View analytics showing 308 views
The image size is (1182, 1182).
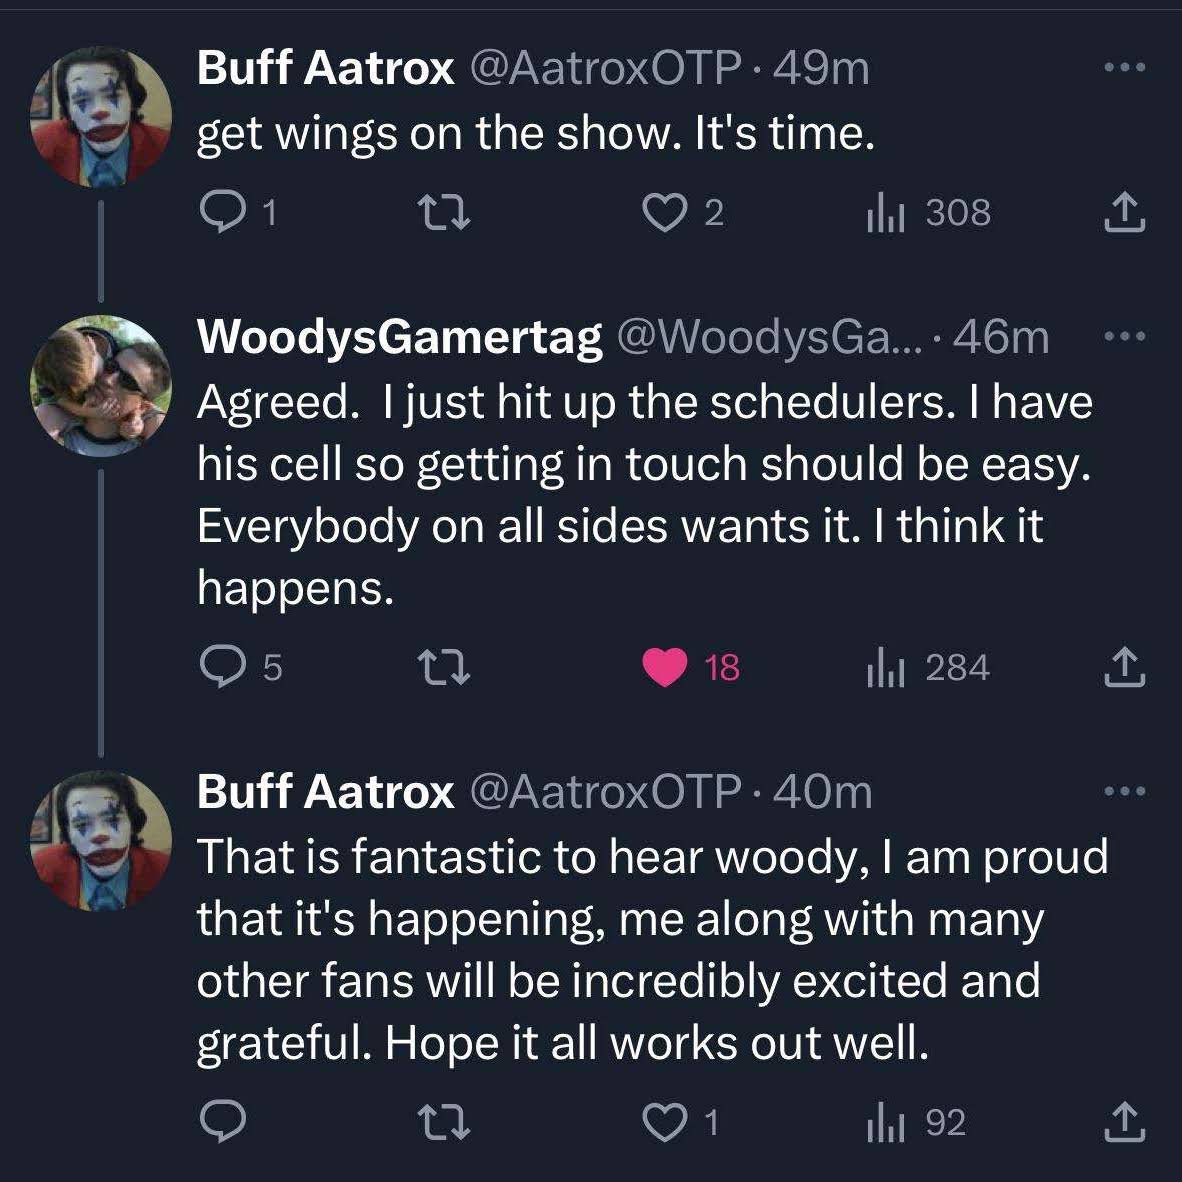(x=885, y=212)
